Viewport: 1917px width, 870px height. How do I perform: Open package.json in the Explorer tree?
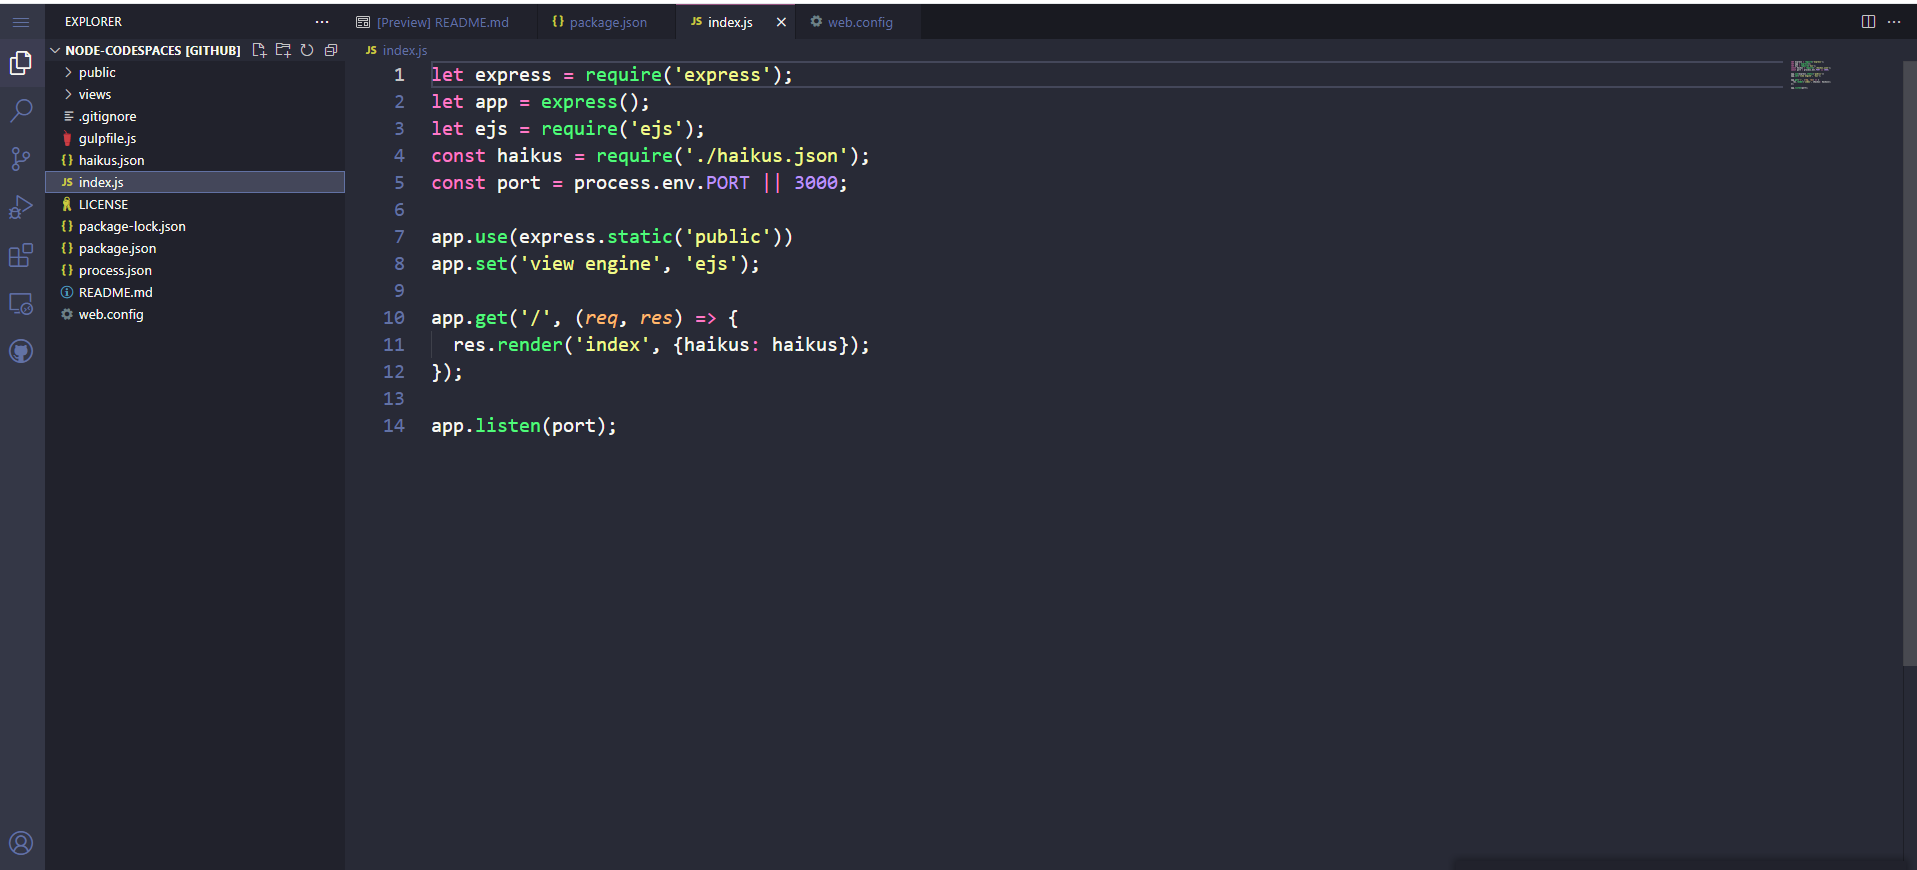pyautogui.click(x=195, y=248)
